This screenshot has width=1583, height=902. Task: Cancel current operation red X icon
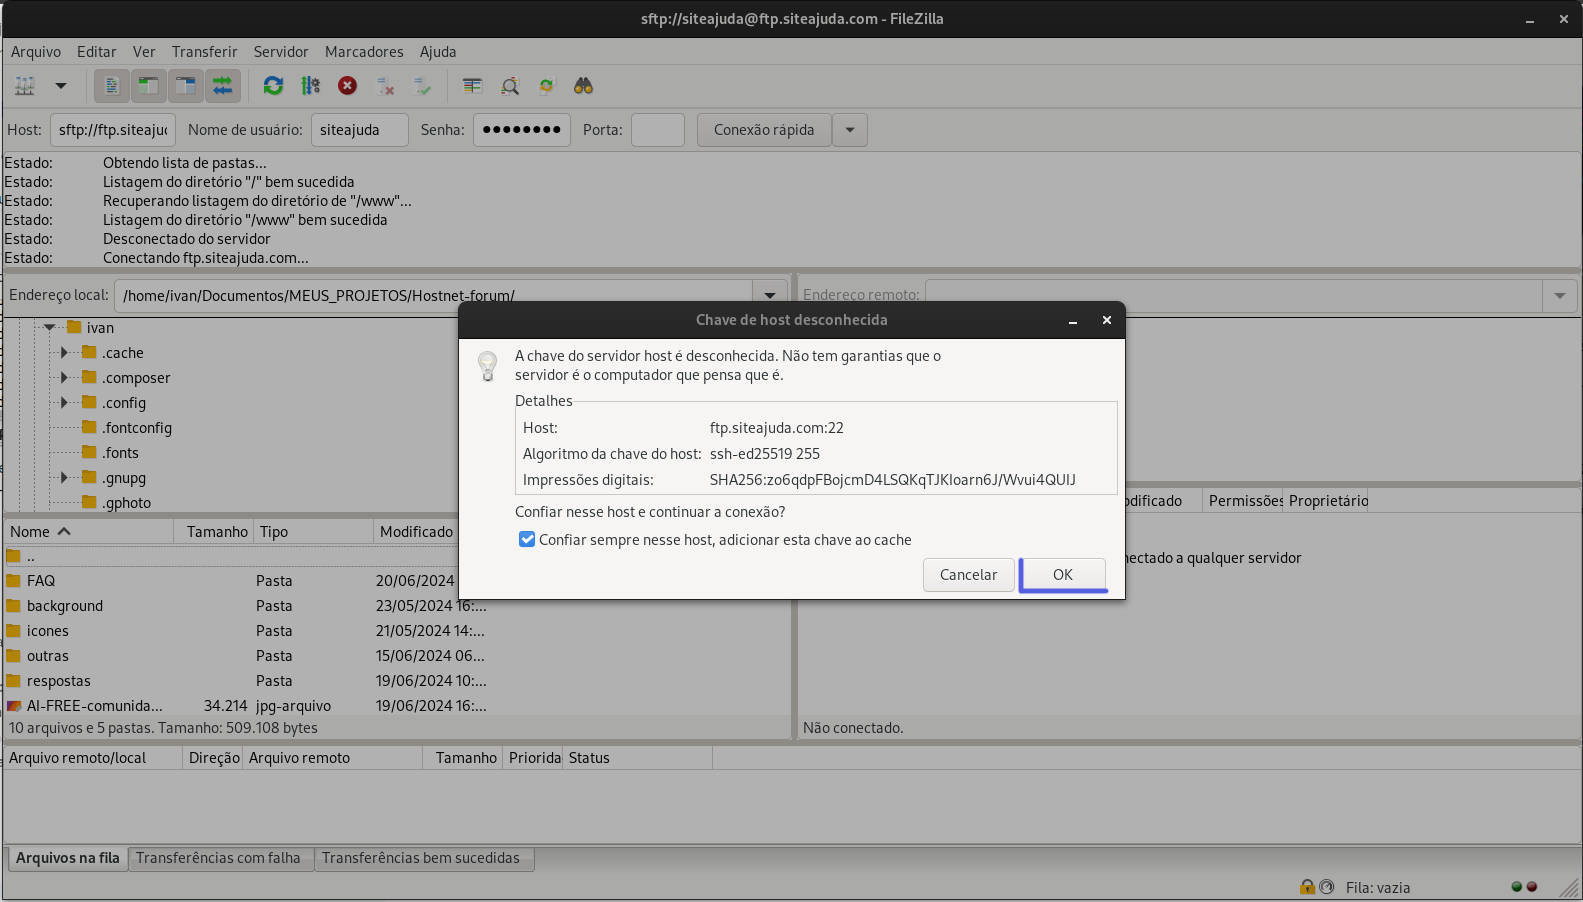pyautogui.click(x=347, y=86)
